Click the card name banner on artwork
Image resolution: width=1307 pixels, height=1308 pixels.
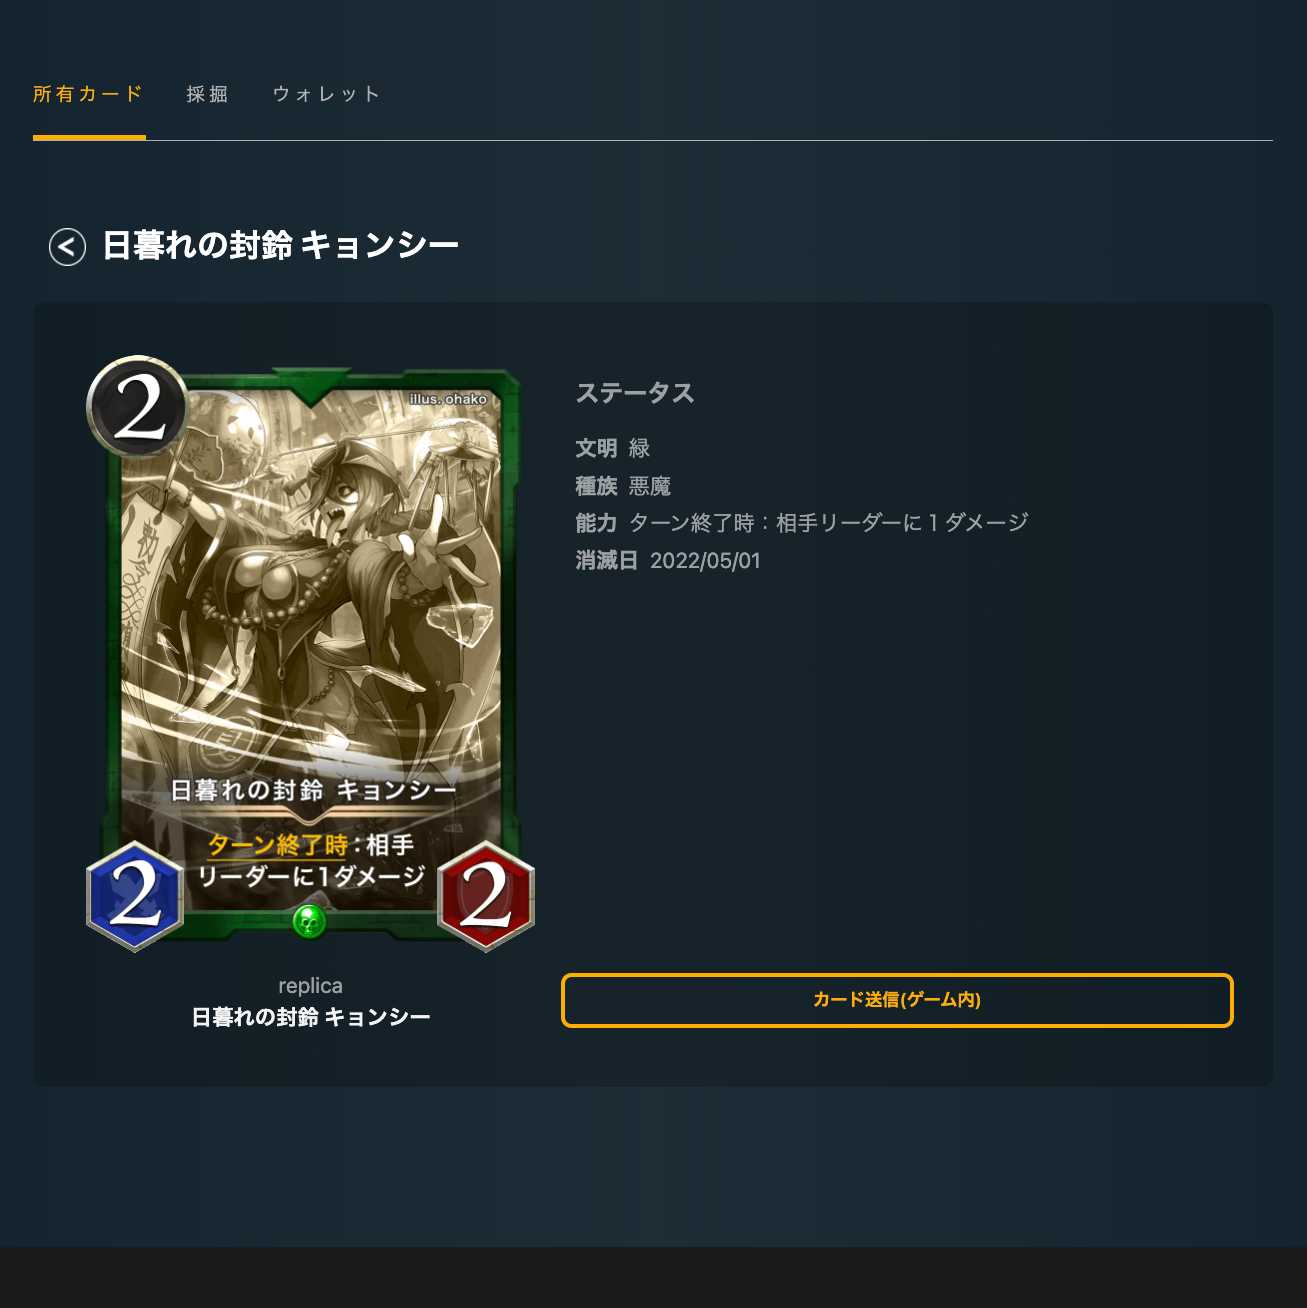[x=312, y=790]
